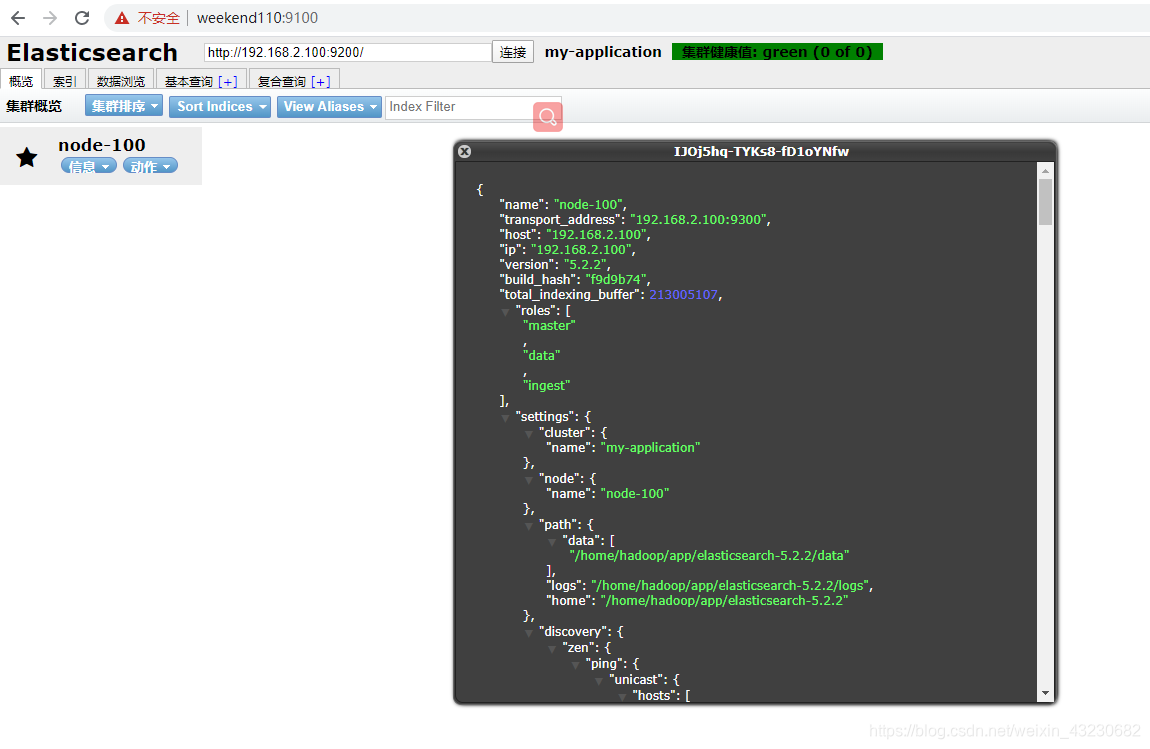Click scrollbar up arrow in JSON popup
This screenshot has height=749, width=1150.
(1045, 171)
